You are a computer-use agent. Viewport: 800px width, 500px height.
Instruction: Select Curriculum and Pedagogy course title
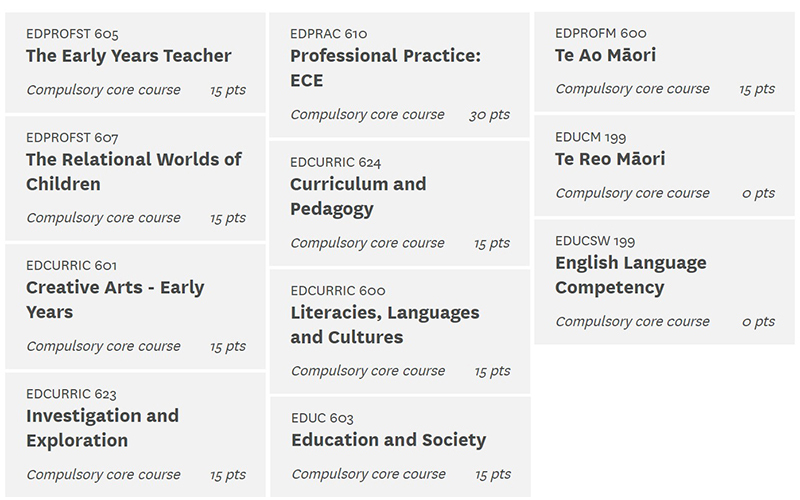(358, 196)
